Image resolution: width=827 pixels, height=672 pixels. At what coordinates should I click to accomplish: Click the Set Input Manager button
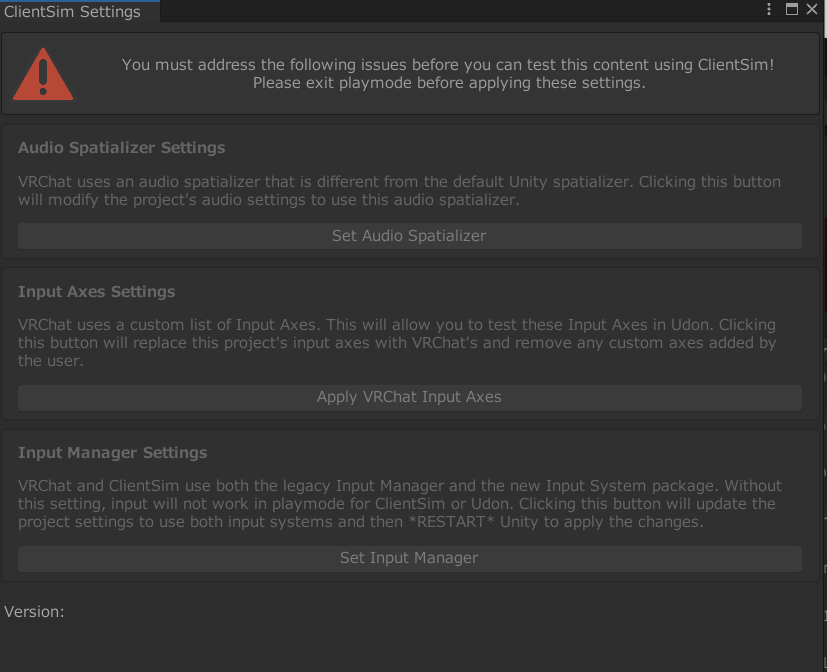pos(410,558)
